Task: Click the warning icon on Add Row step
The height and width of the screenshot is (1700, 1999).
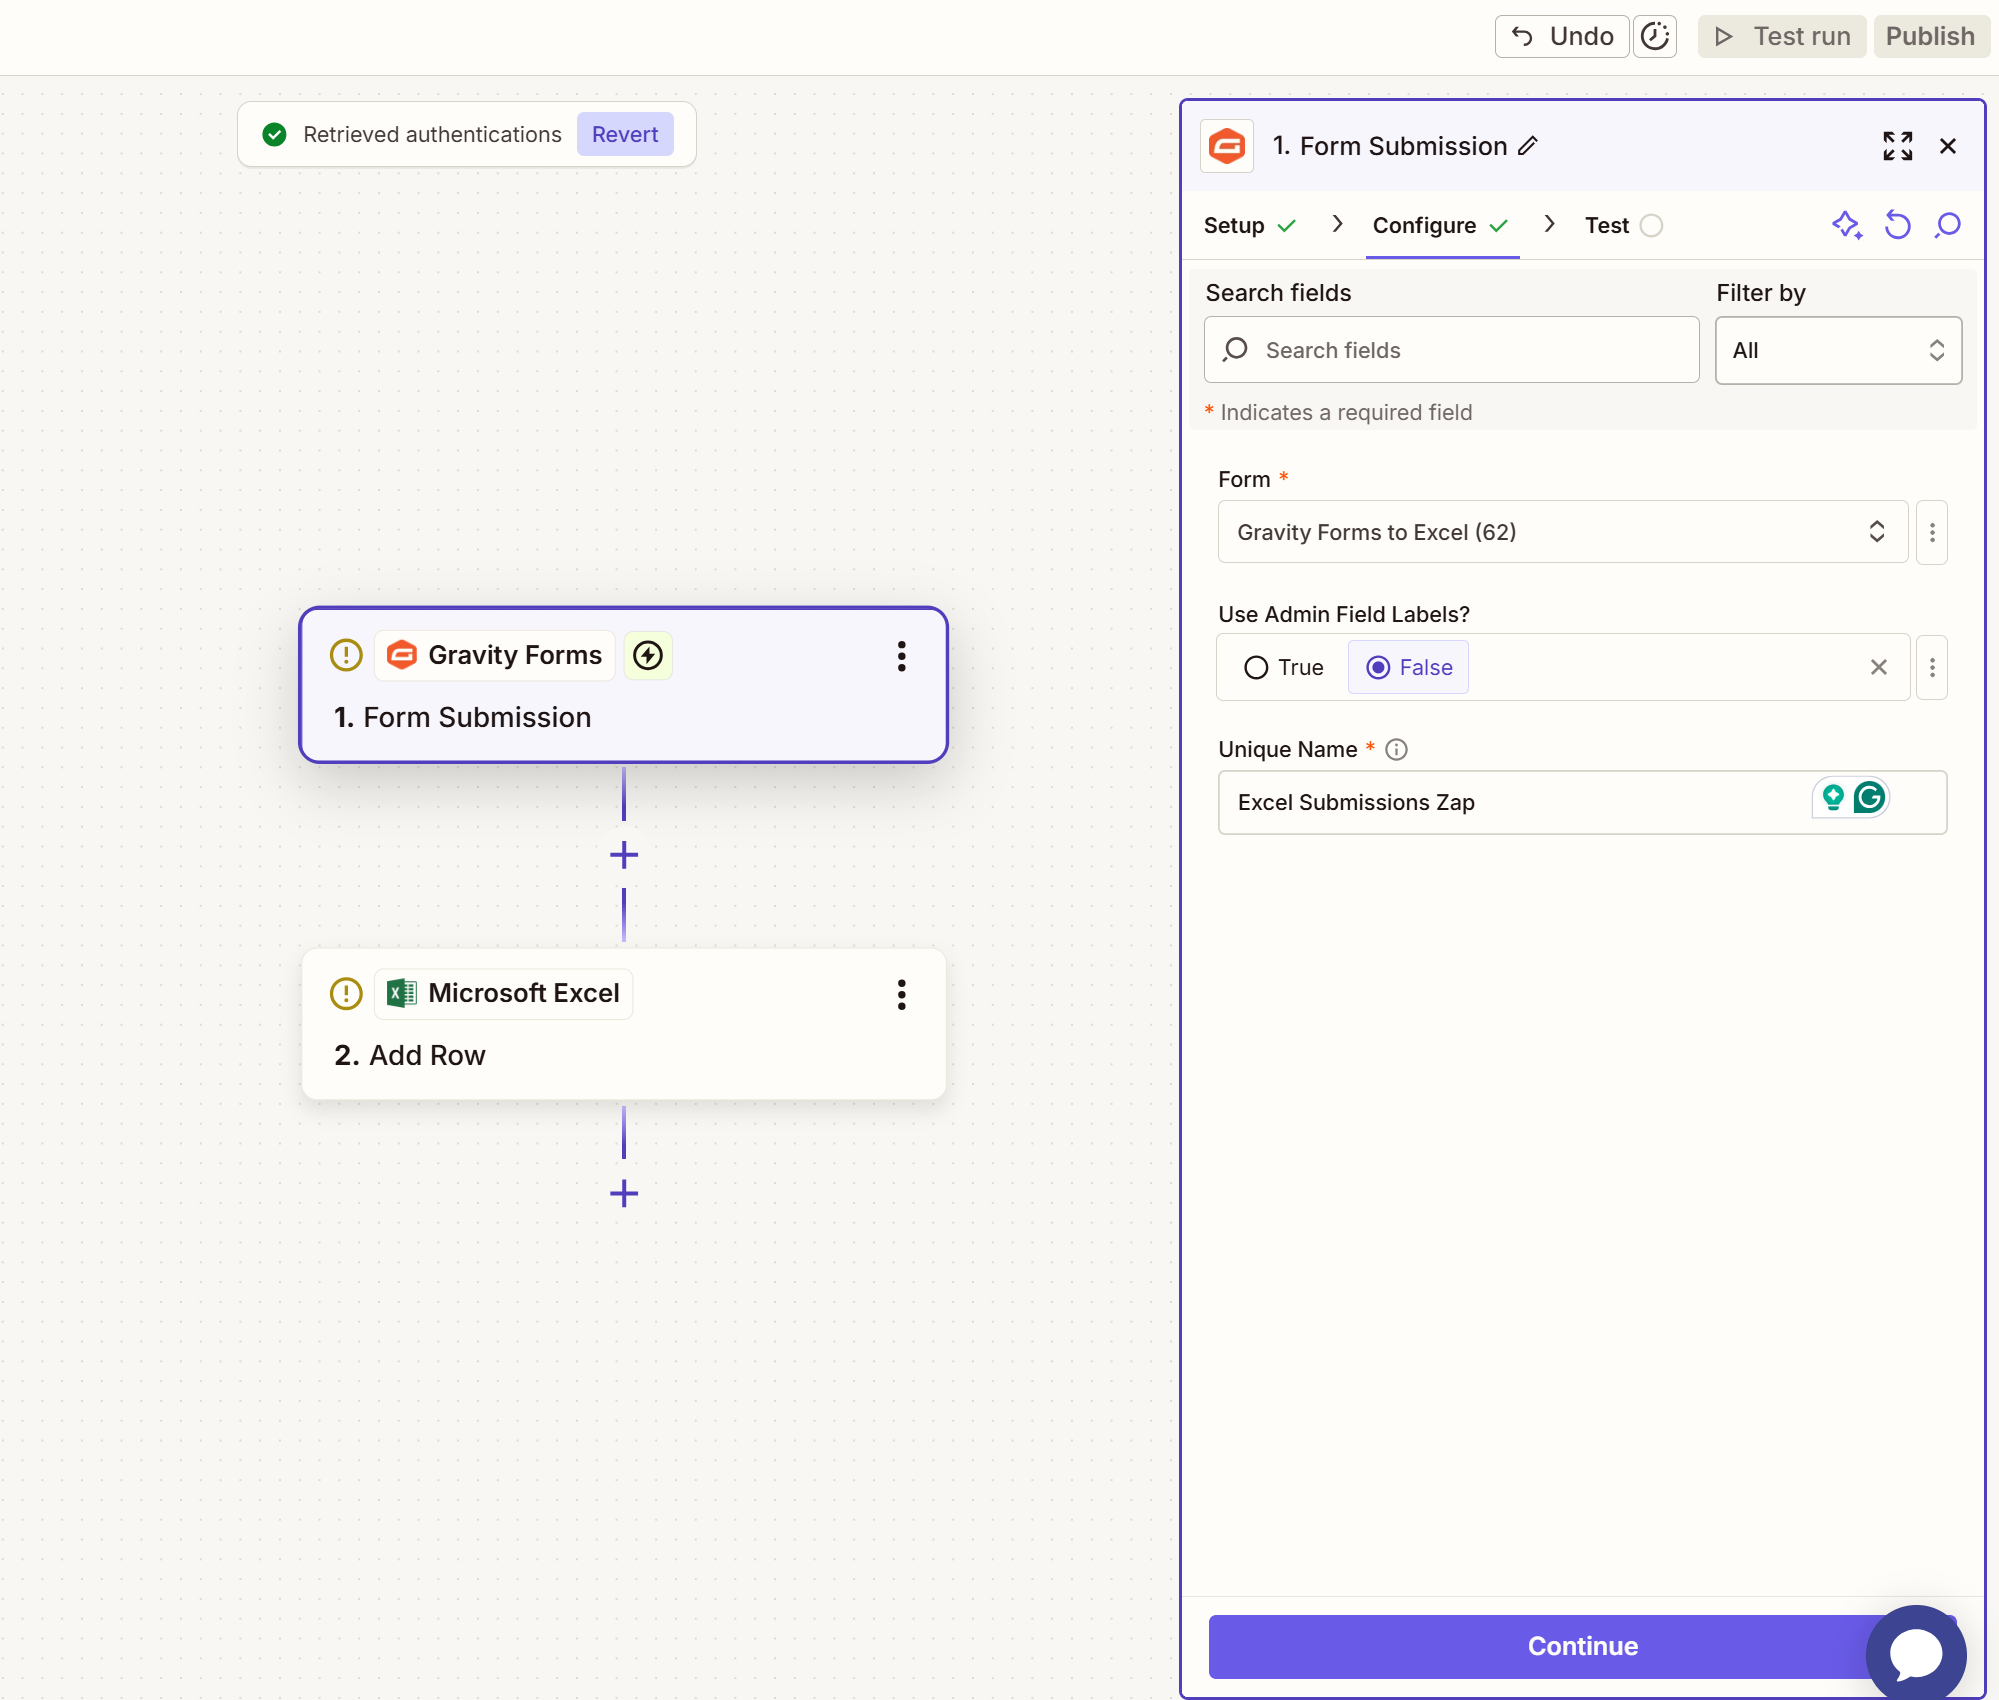Action: coord(345,993)
